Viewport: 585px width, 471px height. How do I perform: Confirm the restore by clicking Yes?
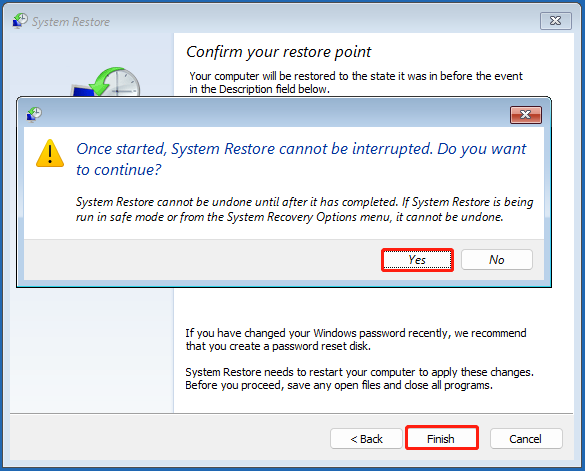(417, 260)
